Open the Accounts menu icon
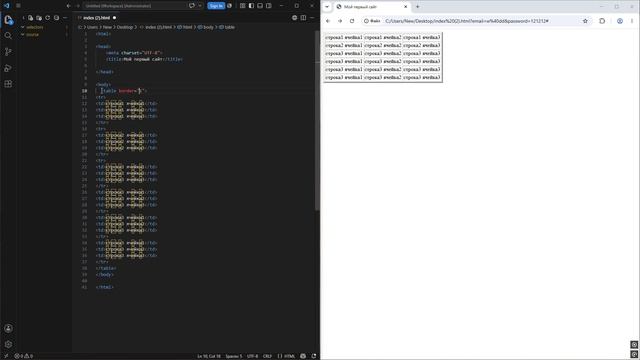640x360 pixels. pos(8,328)
